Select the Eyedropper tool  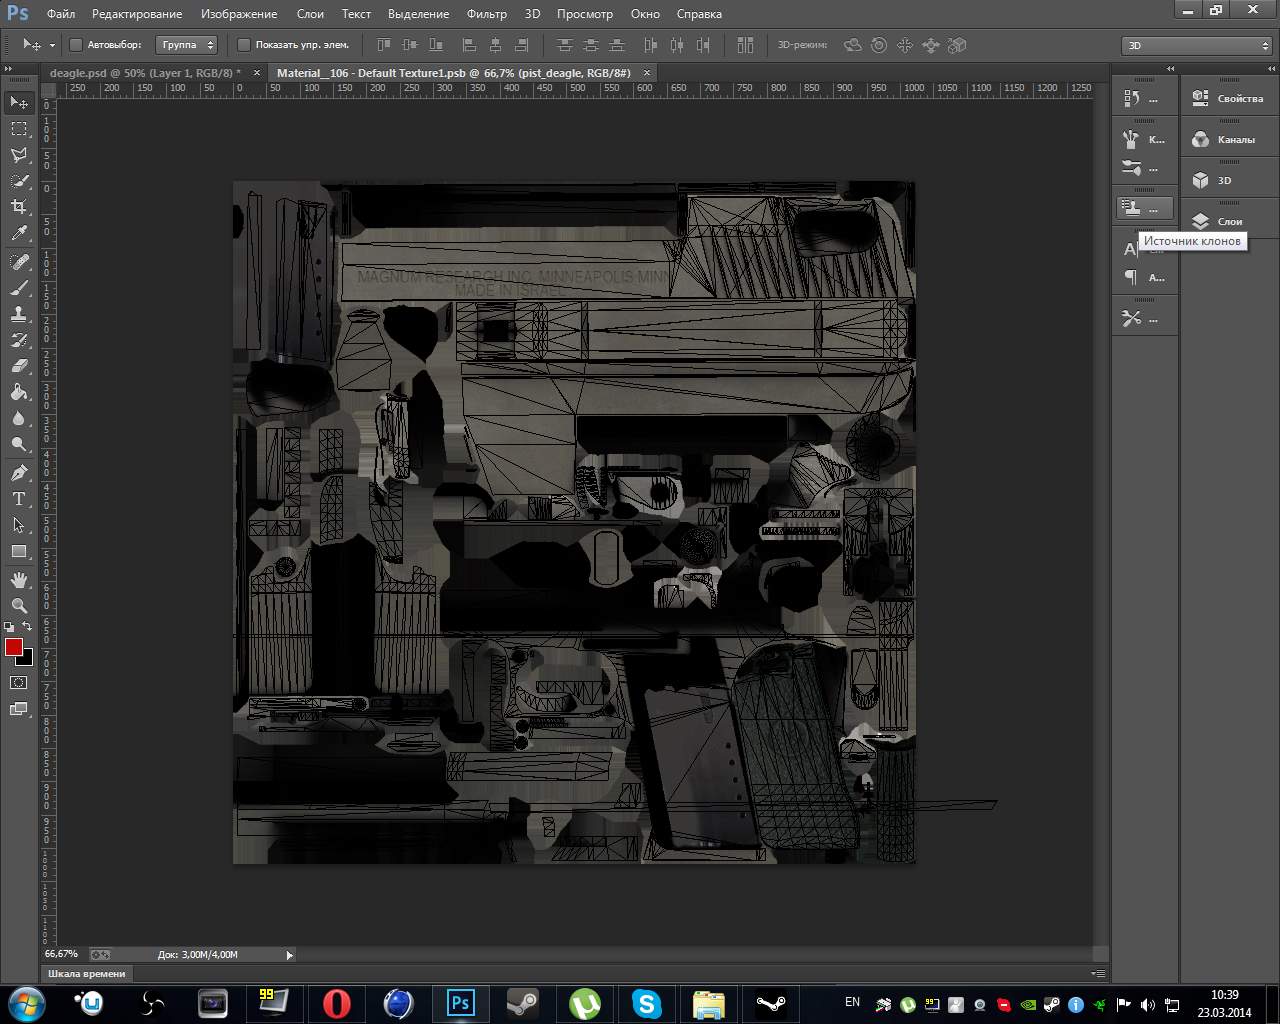tap(19, 233)
